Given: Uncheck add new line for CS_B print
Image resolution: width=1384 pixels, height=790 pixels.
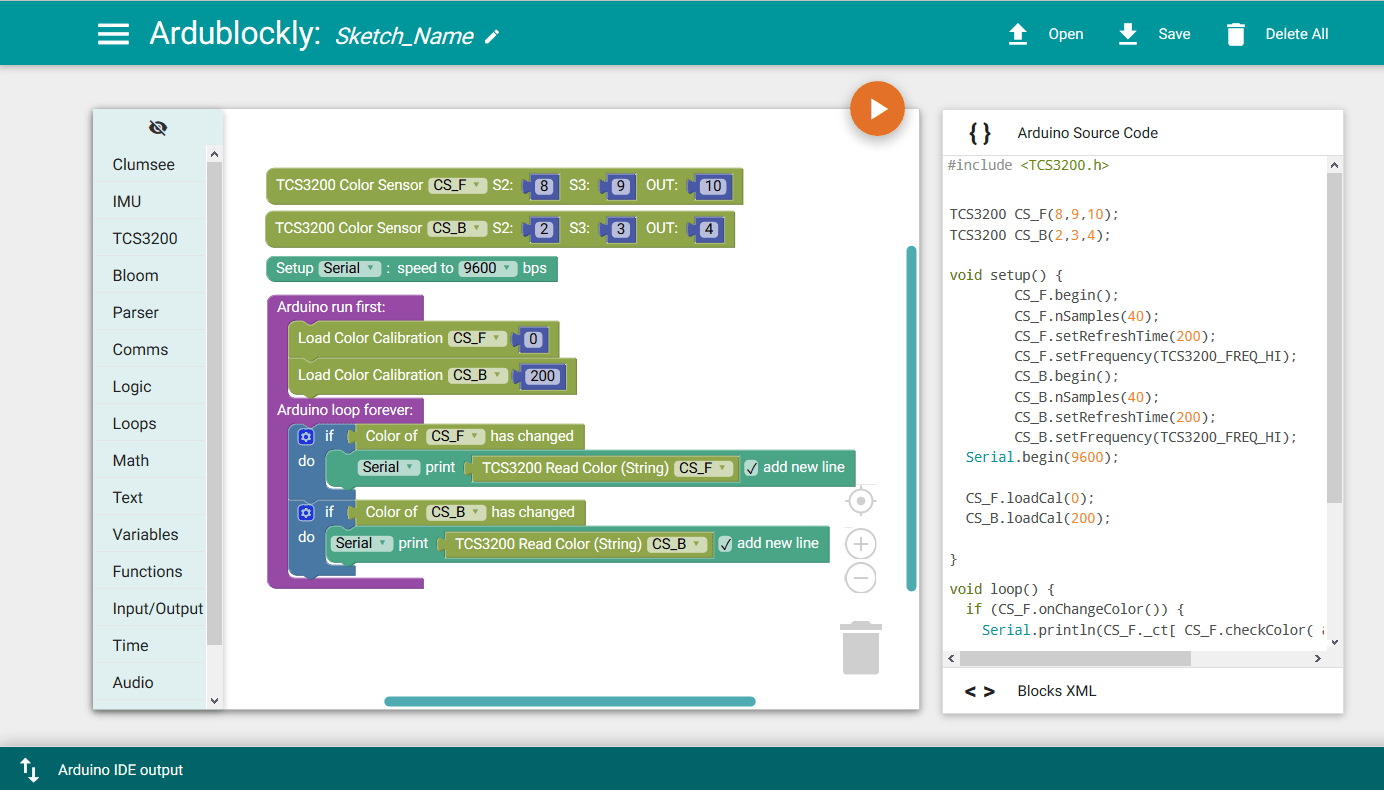Looking at the screenshot, I should click(725, 544).
